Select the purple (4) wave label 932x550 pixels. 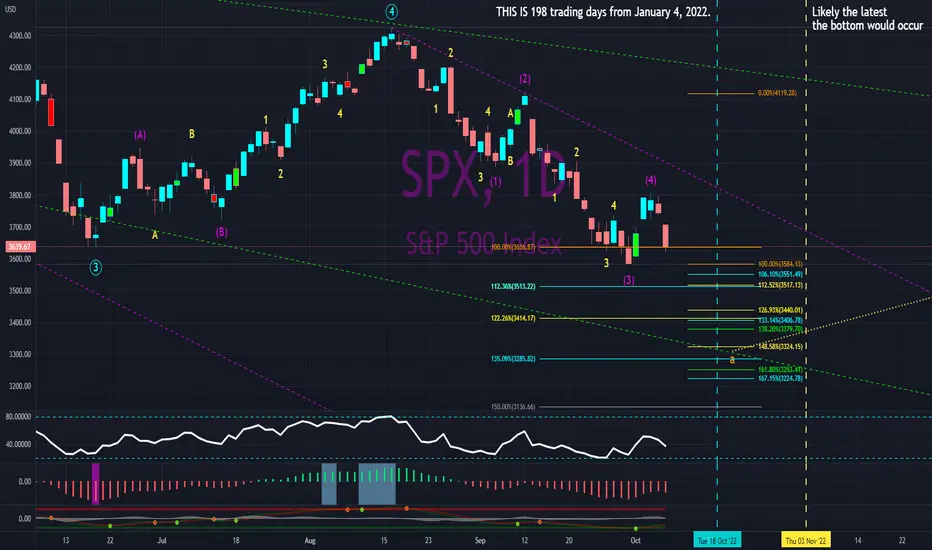click(650, 180)
